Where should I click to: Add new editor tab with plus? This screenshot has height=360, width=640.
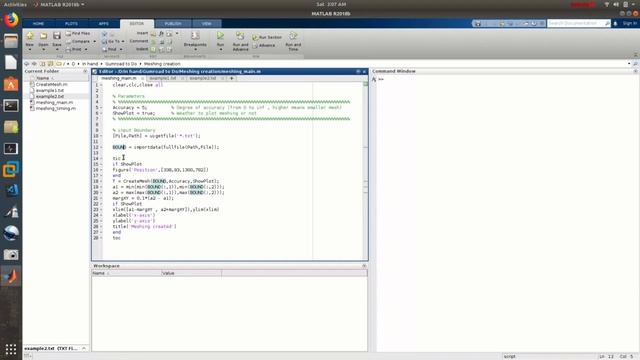[232, 78]
